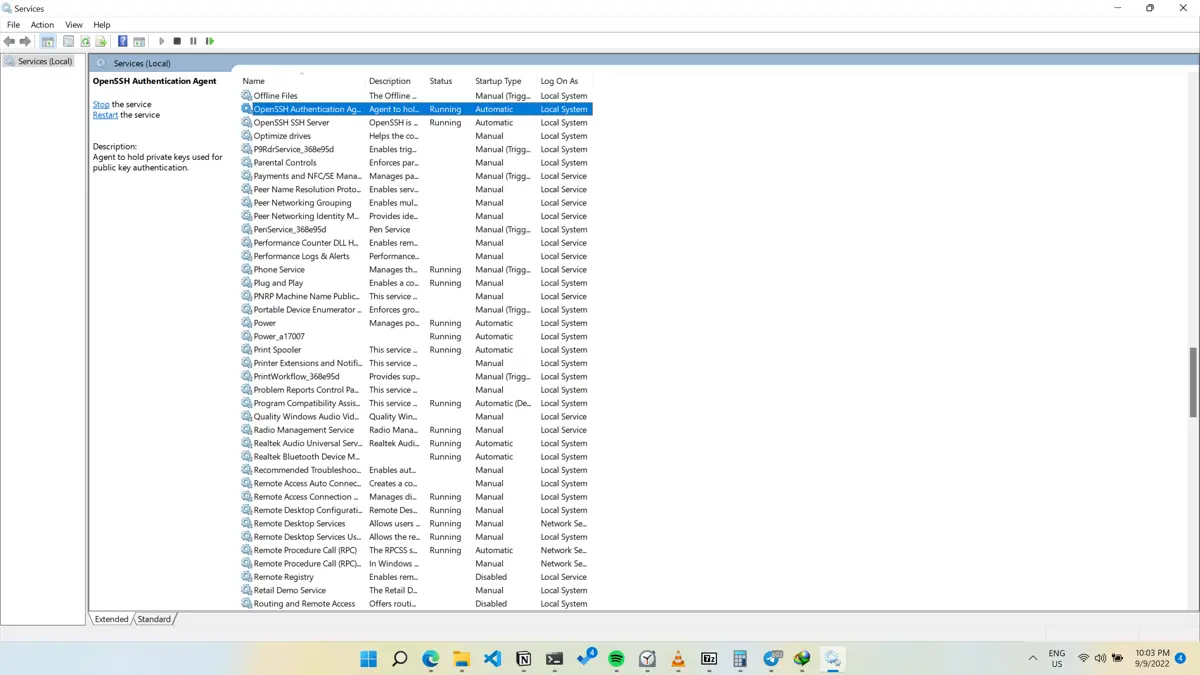Open the Terminal icon on taskbar

(x=554, y=658)
